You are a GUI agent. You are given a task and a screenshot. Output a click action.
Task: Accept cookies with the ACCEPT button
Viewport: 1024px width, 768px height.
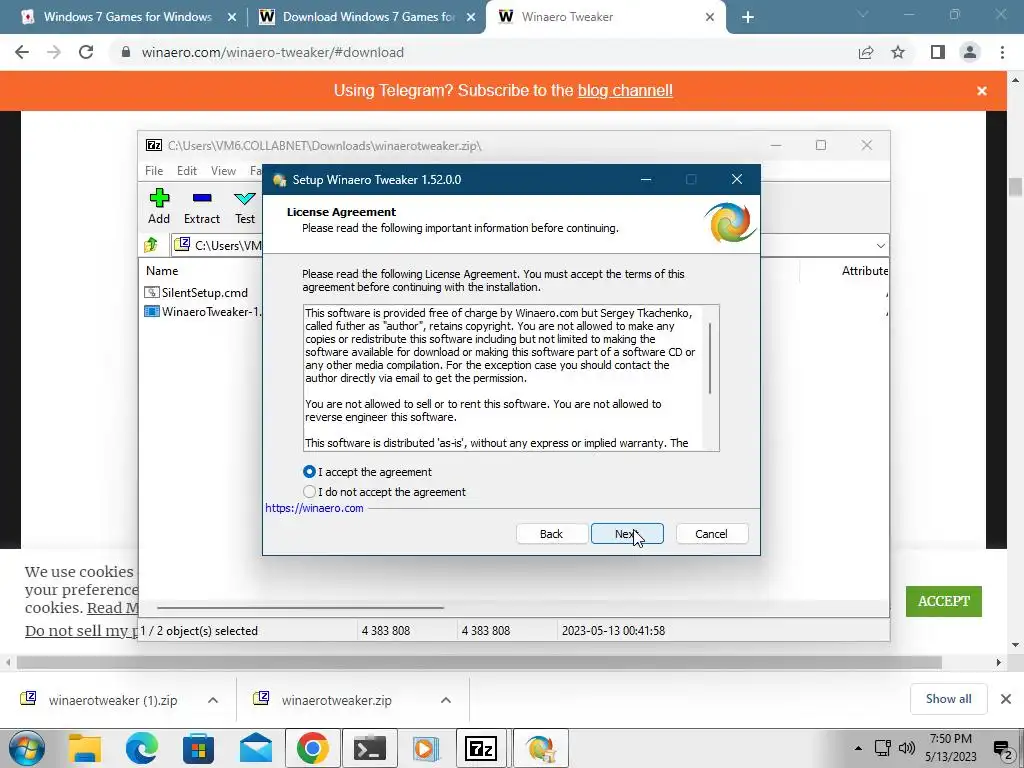[944, 601]
